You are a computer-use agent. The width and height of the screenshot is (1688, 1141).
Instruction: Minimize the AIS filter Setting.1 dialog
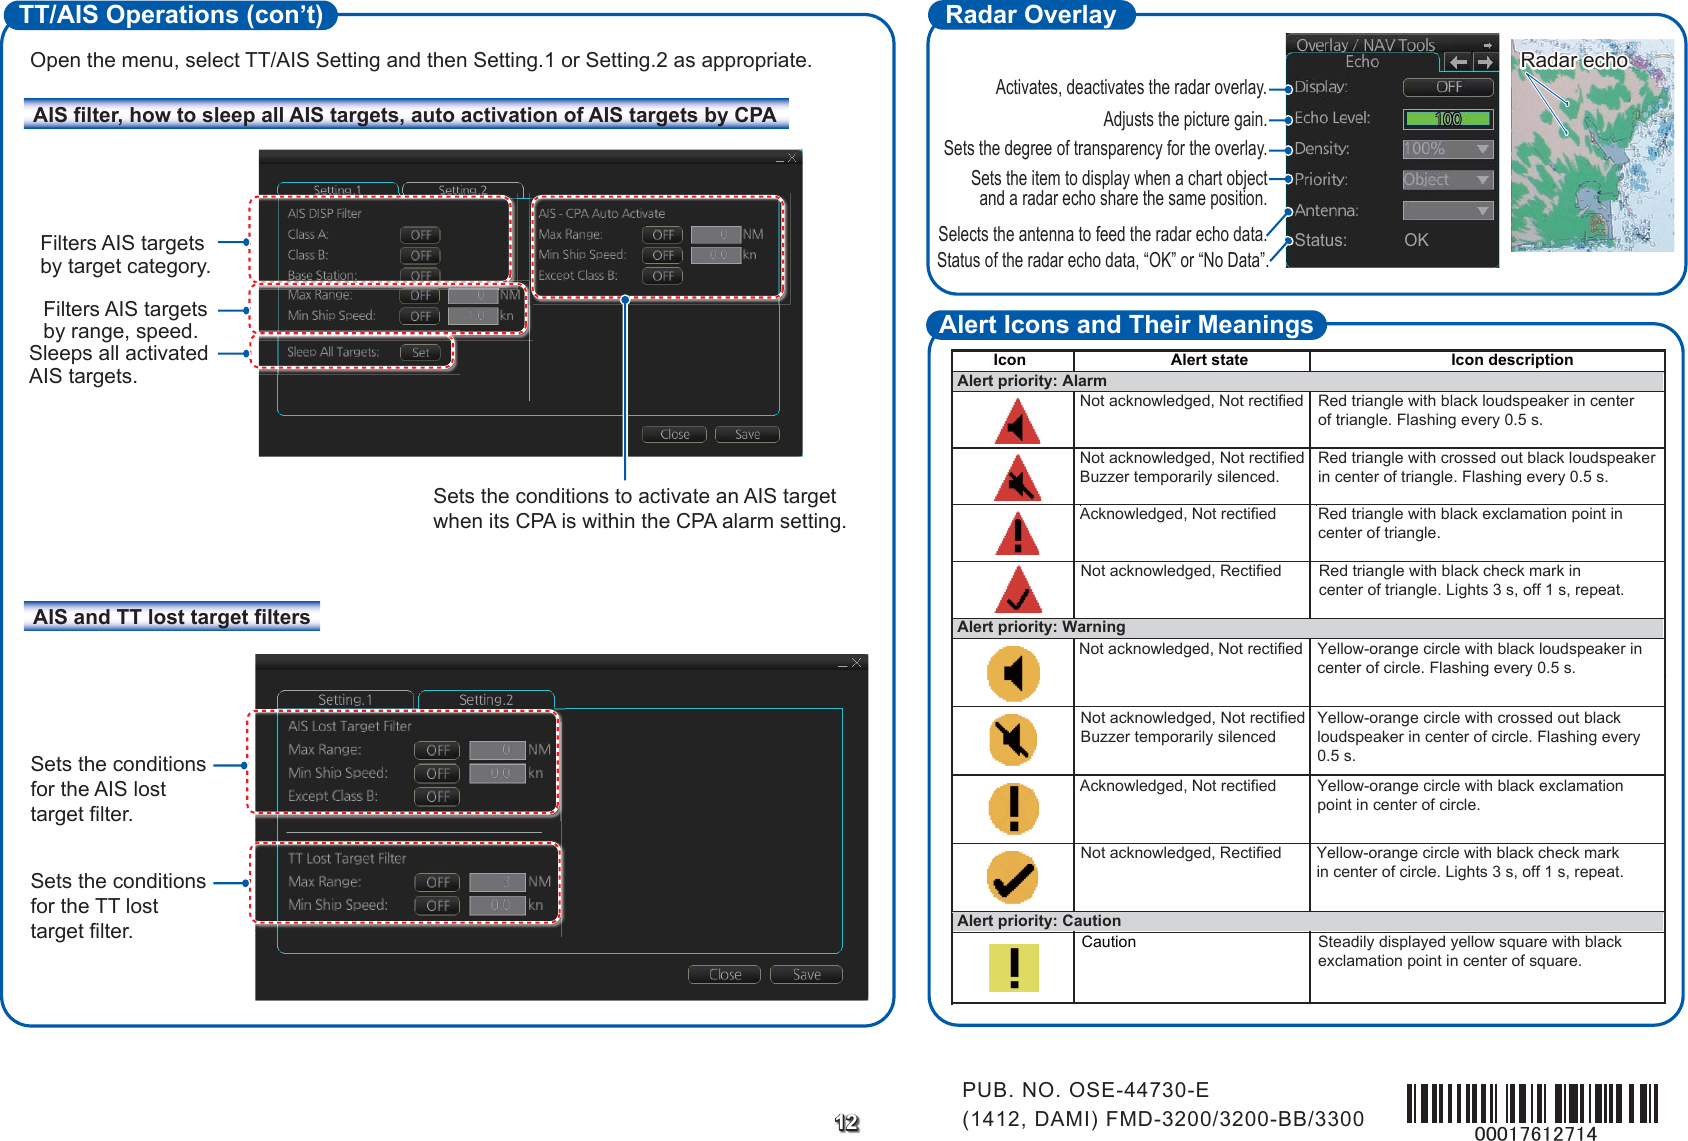[780, 158]
